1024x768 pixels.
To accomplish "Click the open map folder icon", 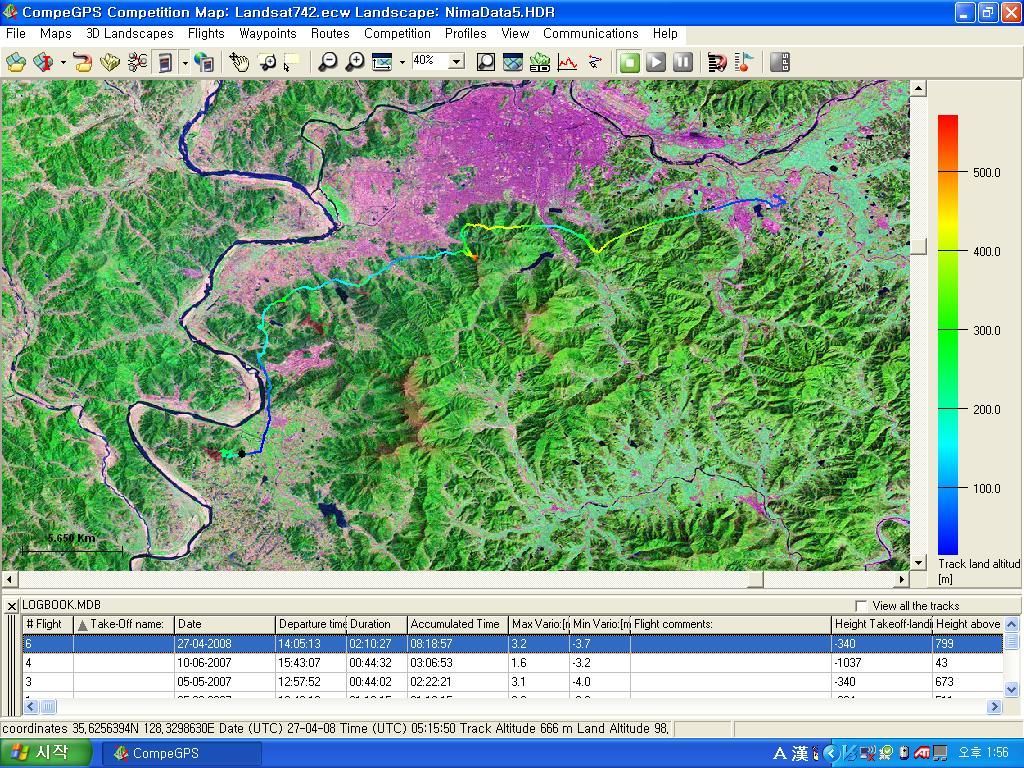I will pyautogui.click(x=16, y=63).
